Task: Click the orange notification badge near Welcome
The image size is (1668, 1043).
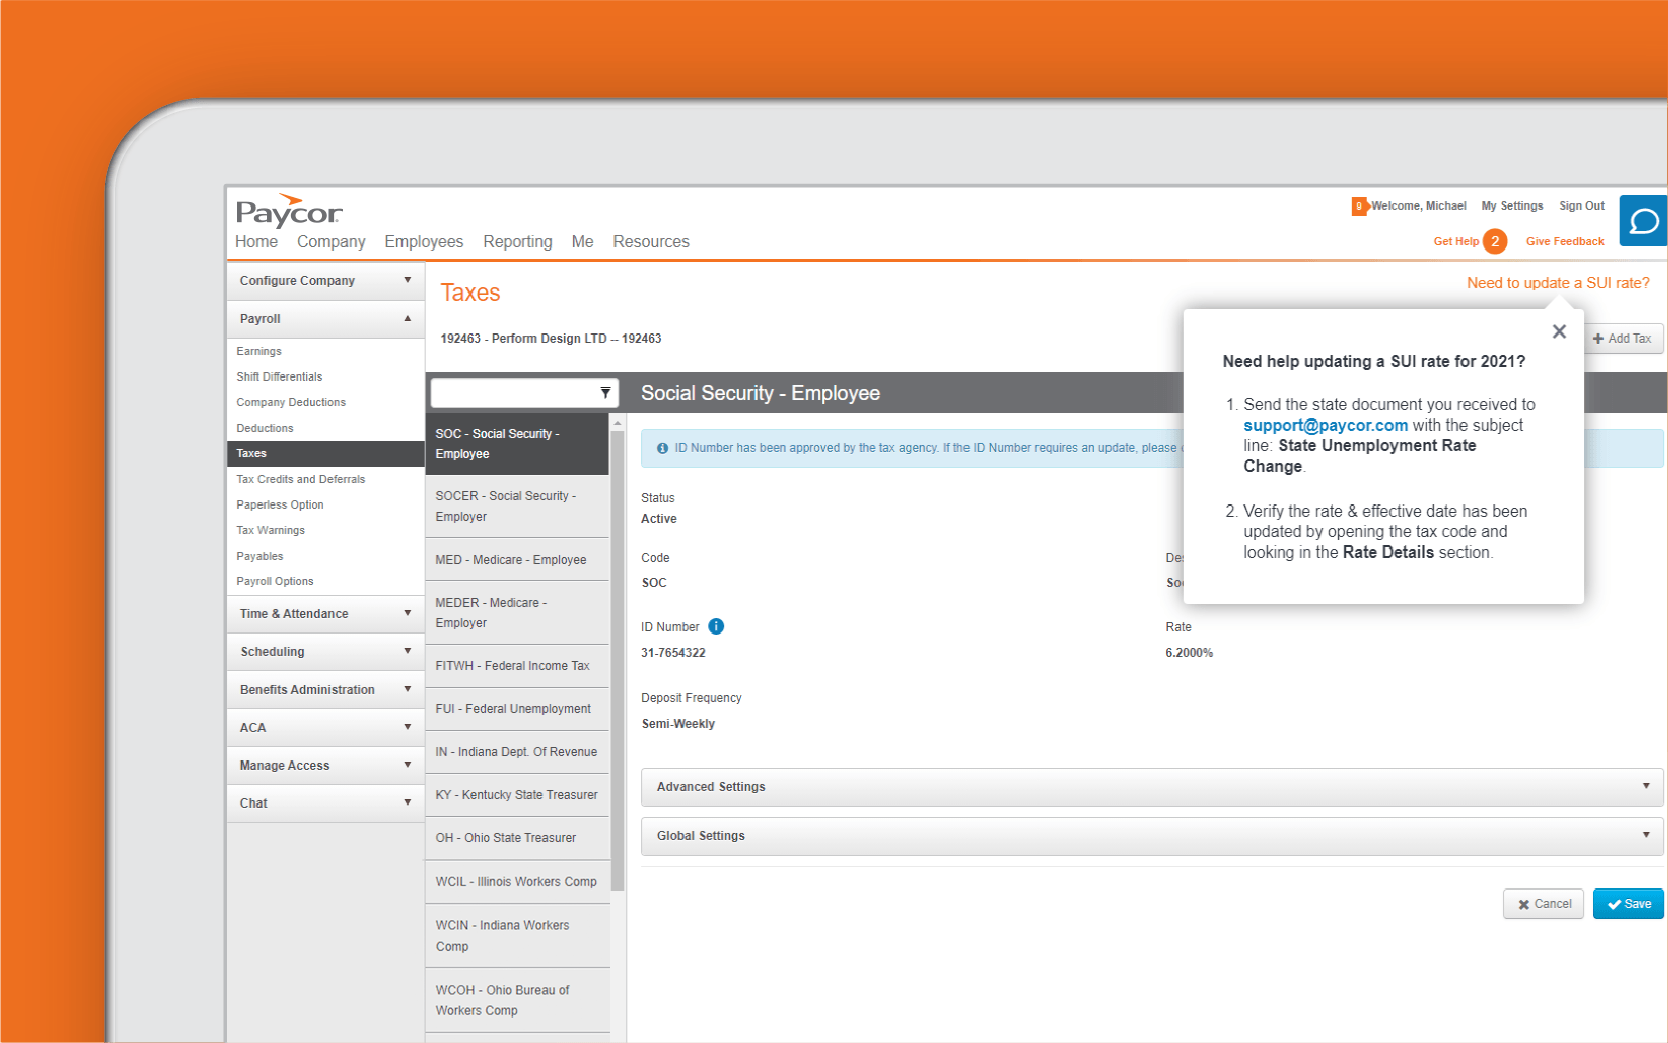Action: (1358, 206)
